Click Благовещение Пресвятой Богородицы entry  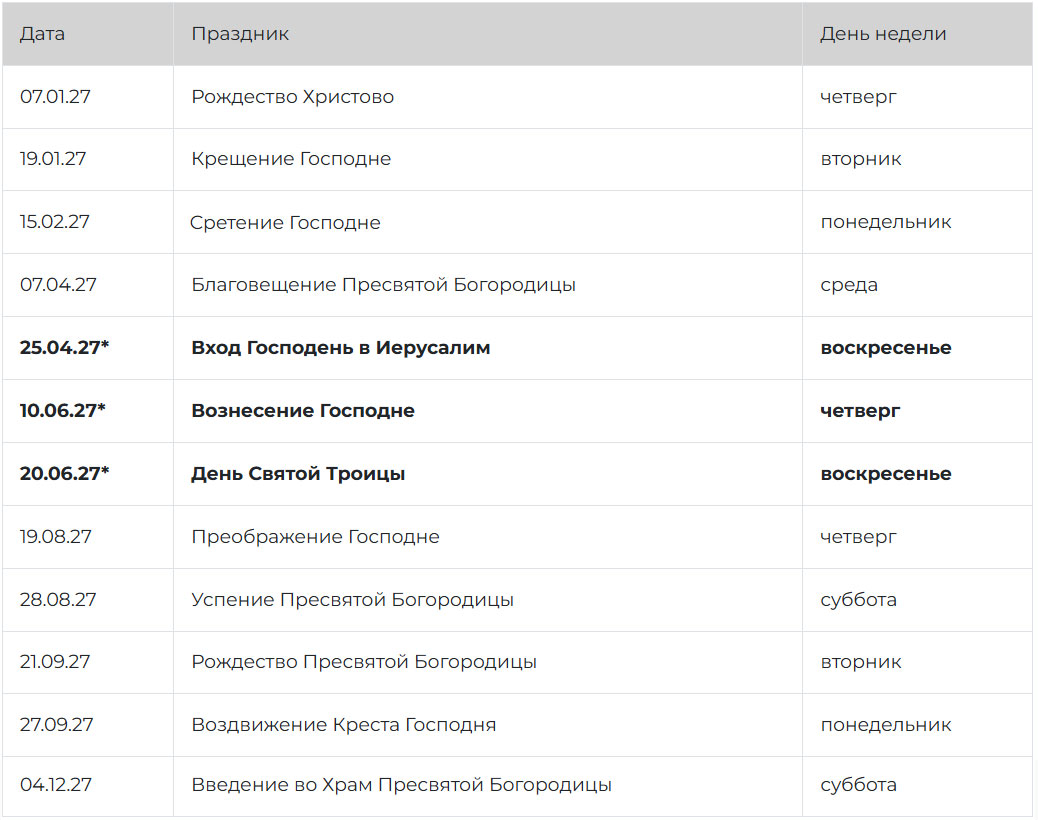(x=383, y=285)
